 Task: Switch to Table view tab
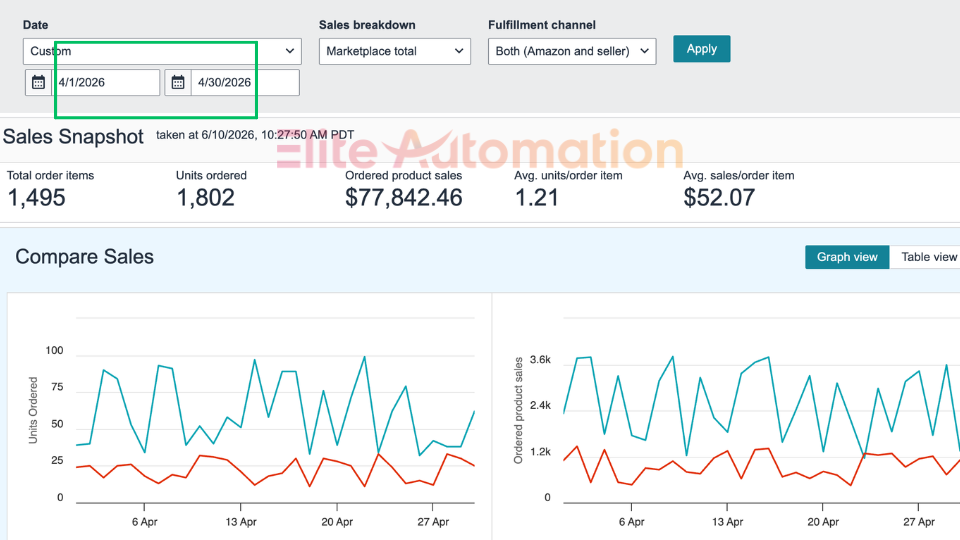tap(928, 257)
